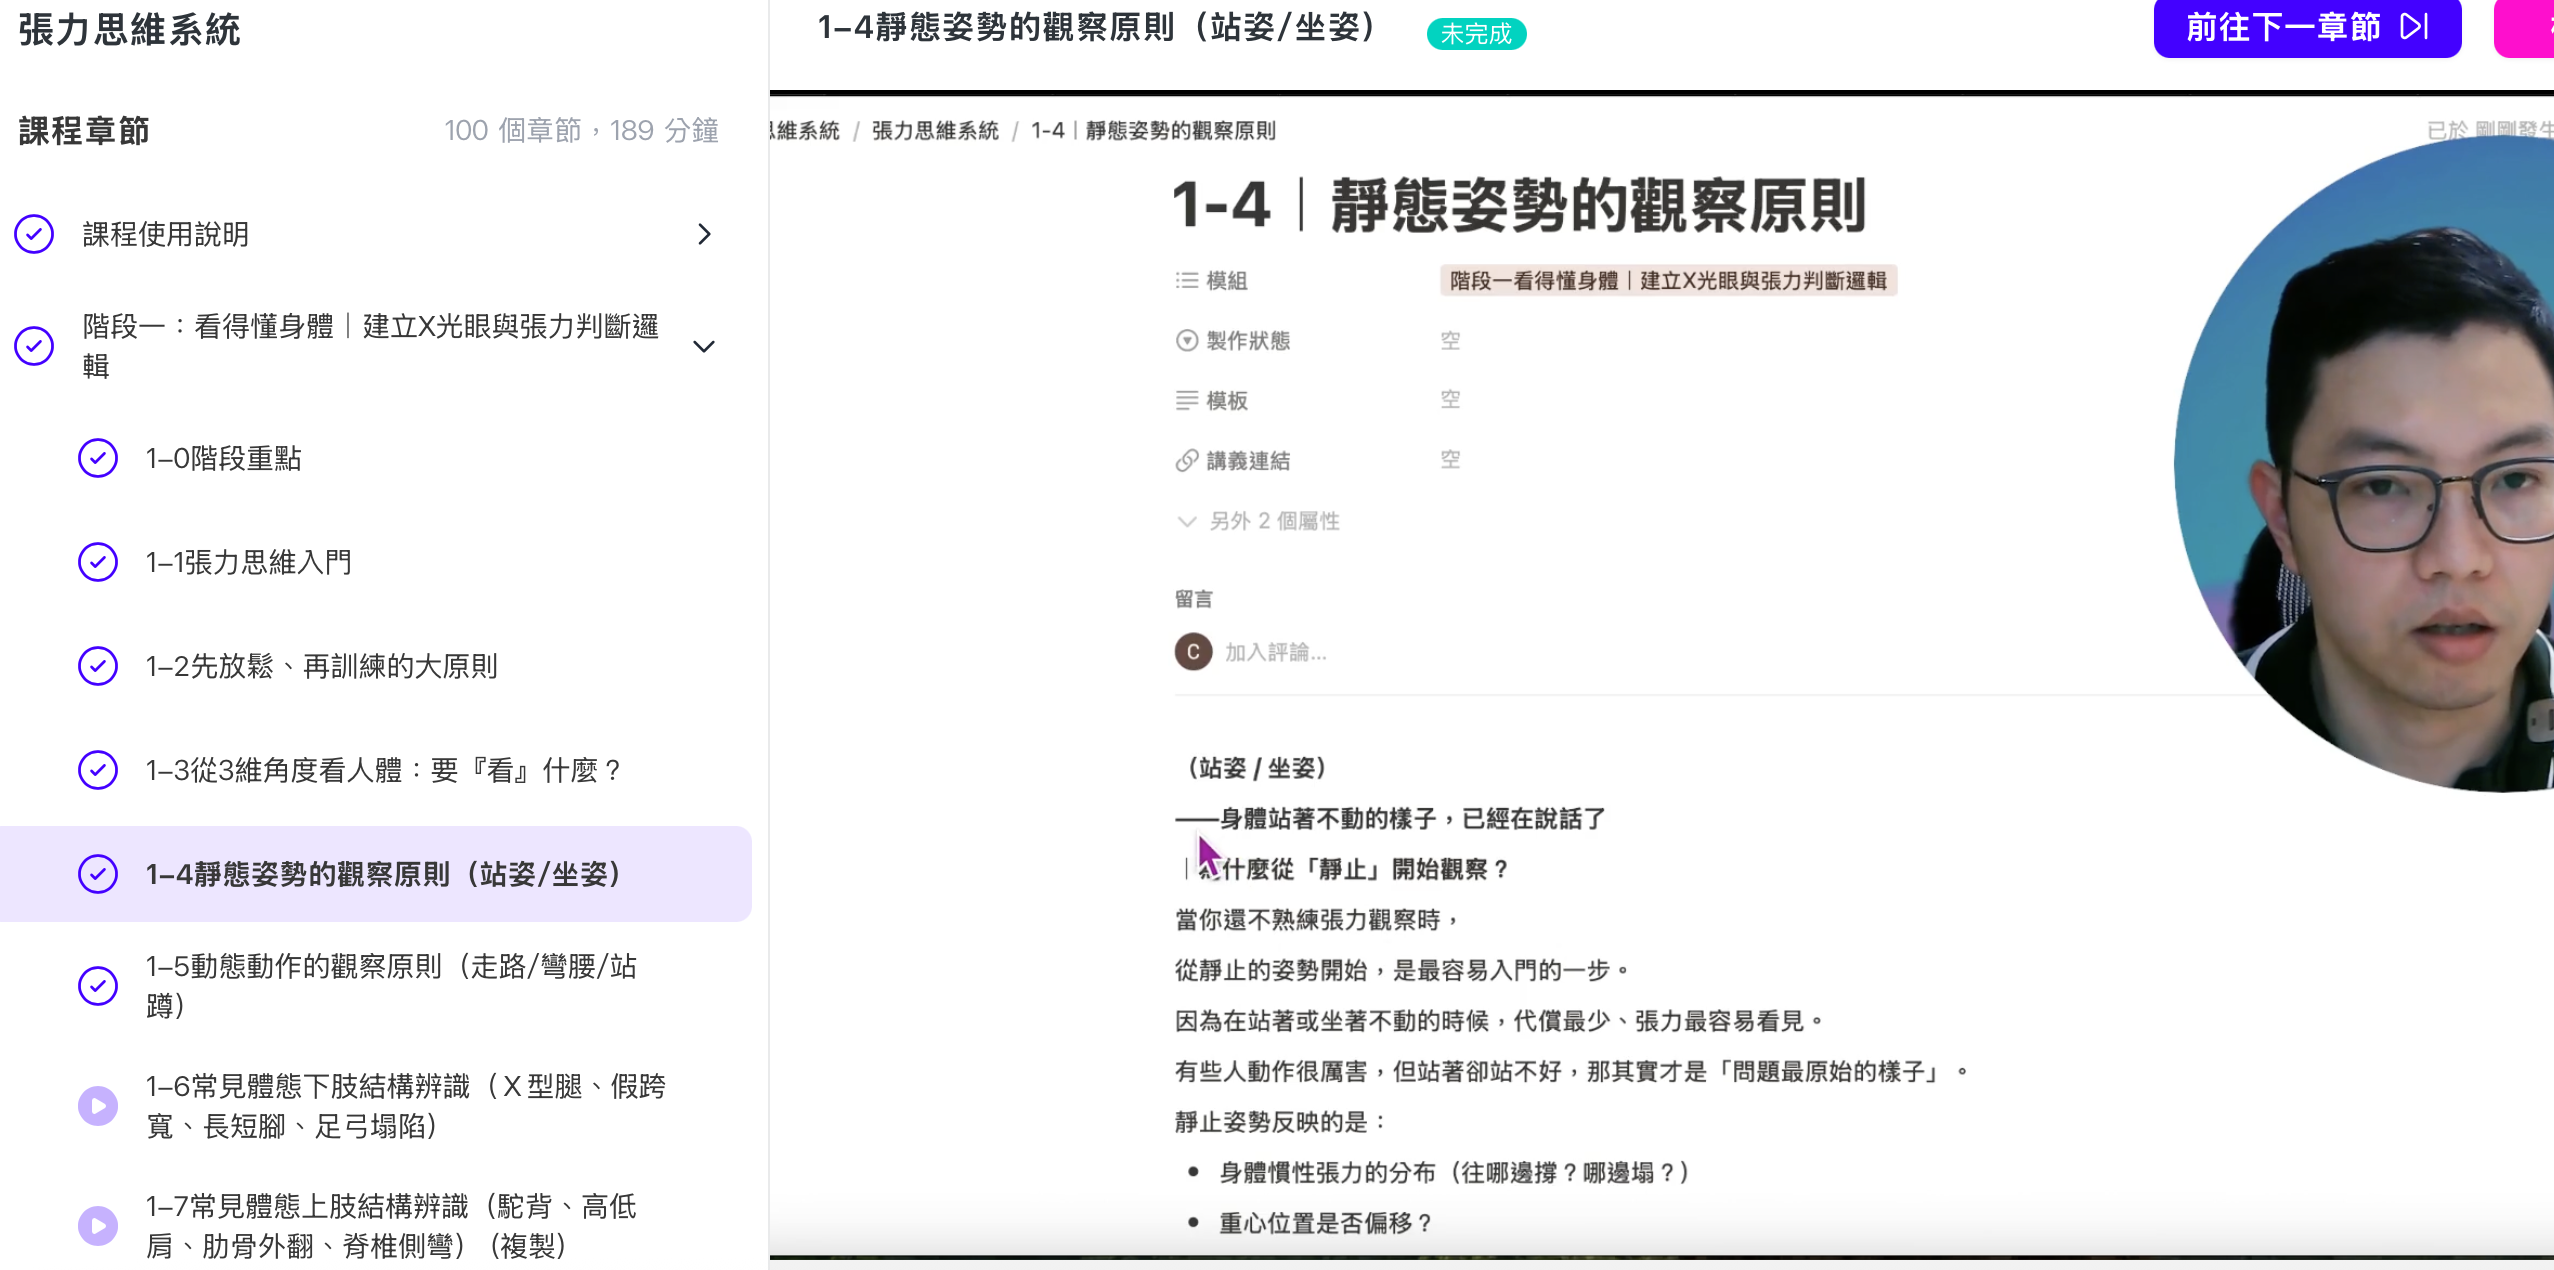Click bullet text 重心位置是否偏移？
This screenshot has width=2554, height=1270.
1326,1223
